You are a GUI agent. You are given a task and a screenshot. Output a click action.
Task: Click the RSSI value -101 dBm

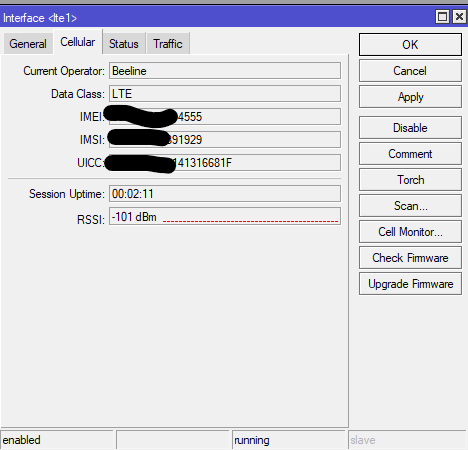134,217
